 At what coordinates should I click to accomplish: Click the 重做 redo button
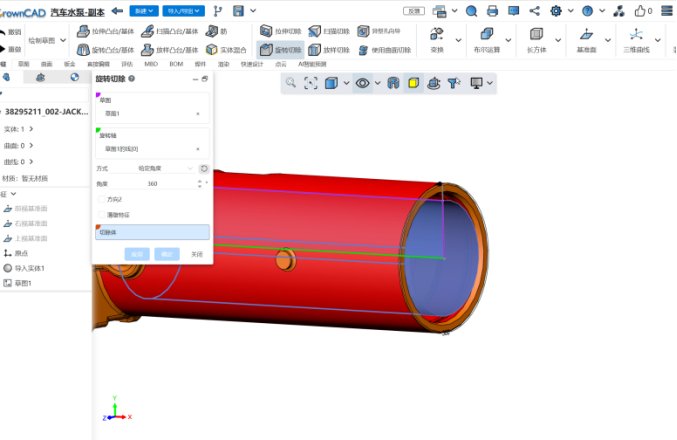10,49
